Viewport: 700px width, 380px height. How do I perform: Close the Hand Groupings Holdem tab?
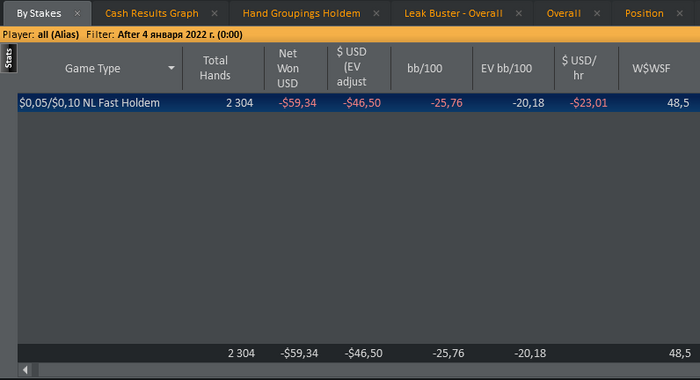(x=376, y=13)
